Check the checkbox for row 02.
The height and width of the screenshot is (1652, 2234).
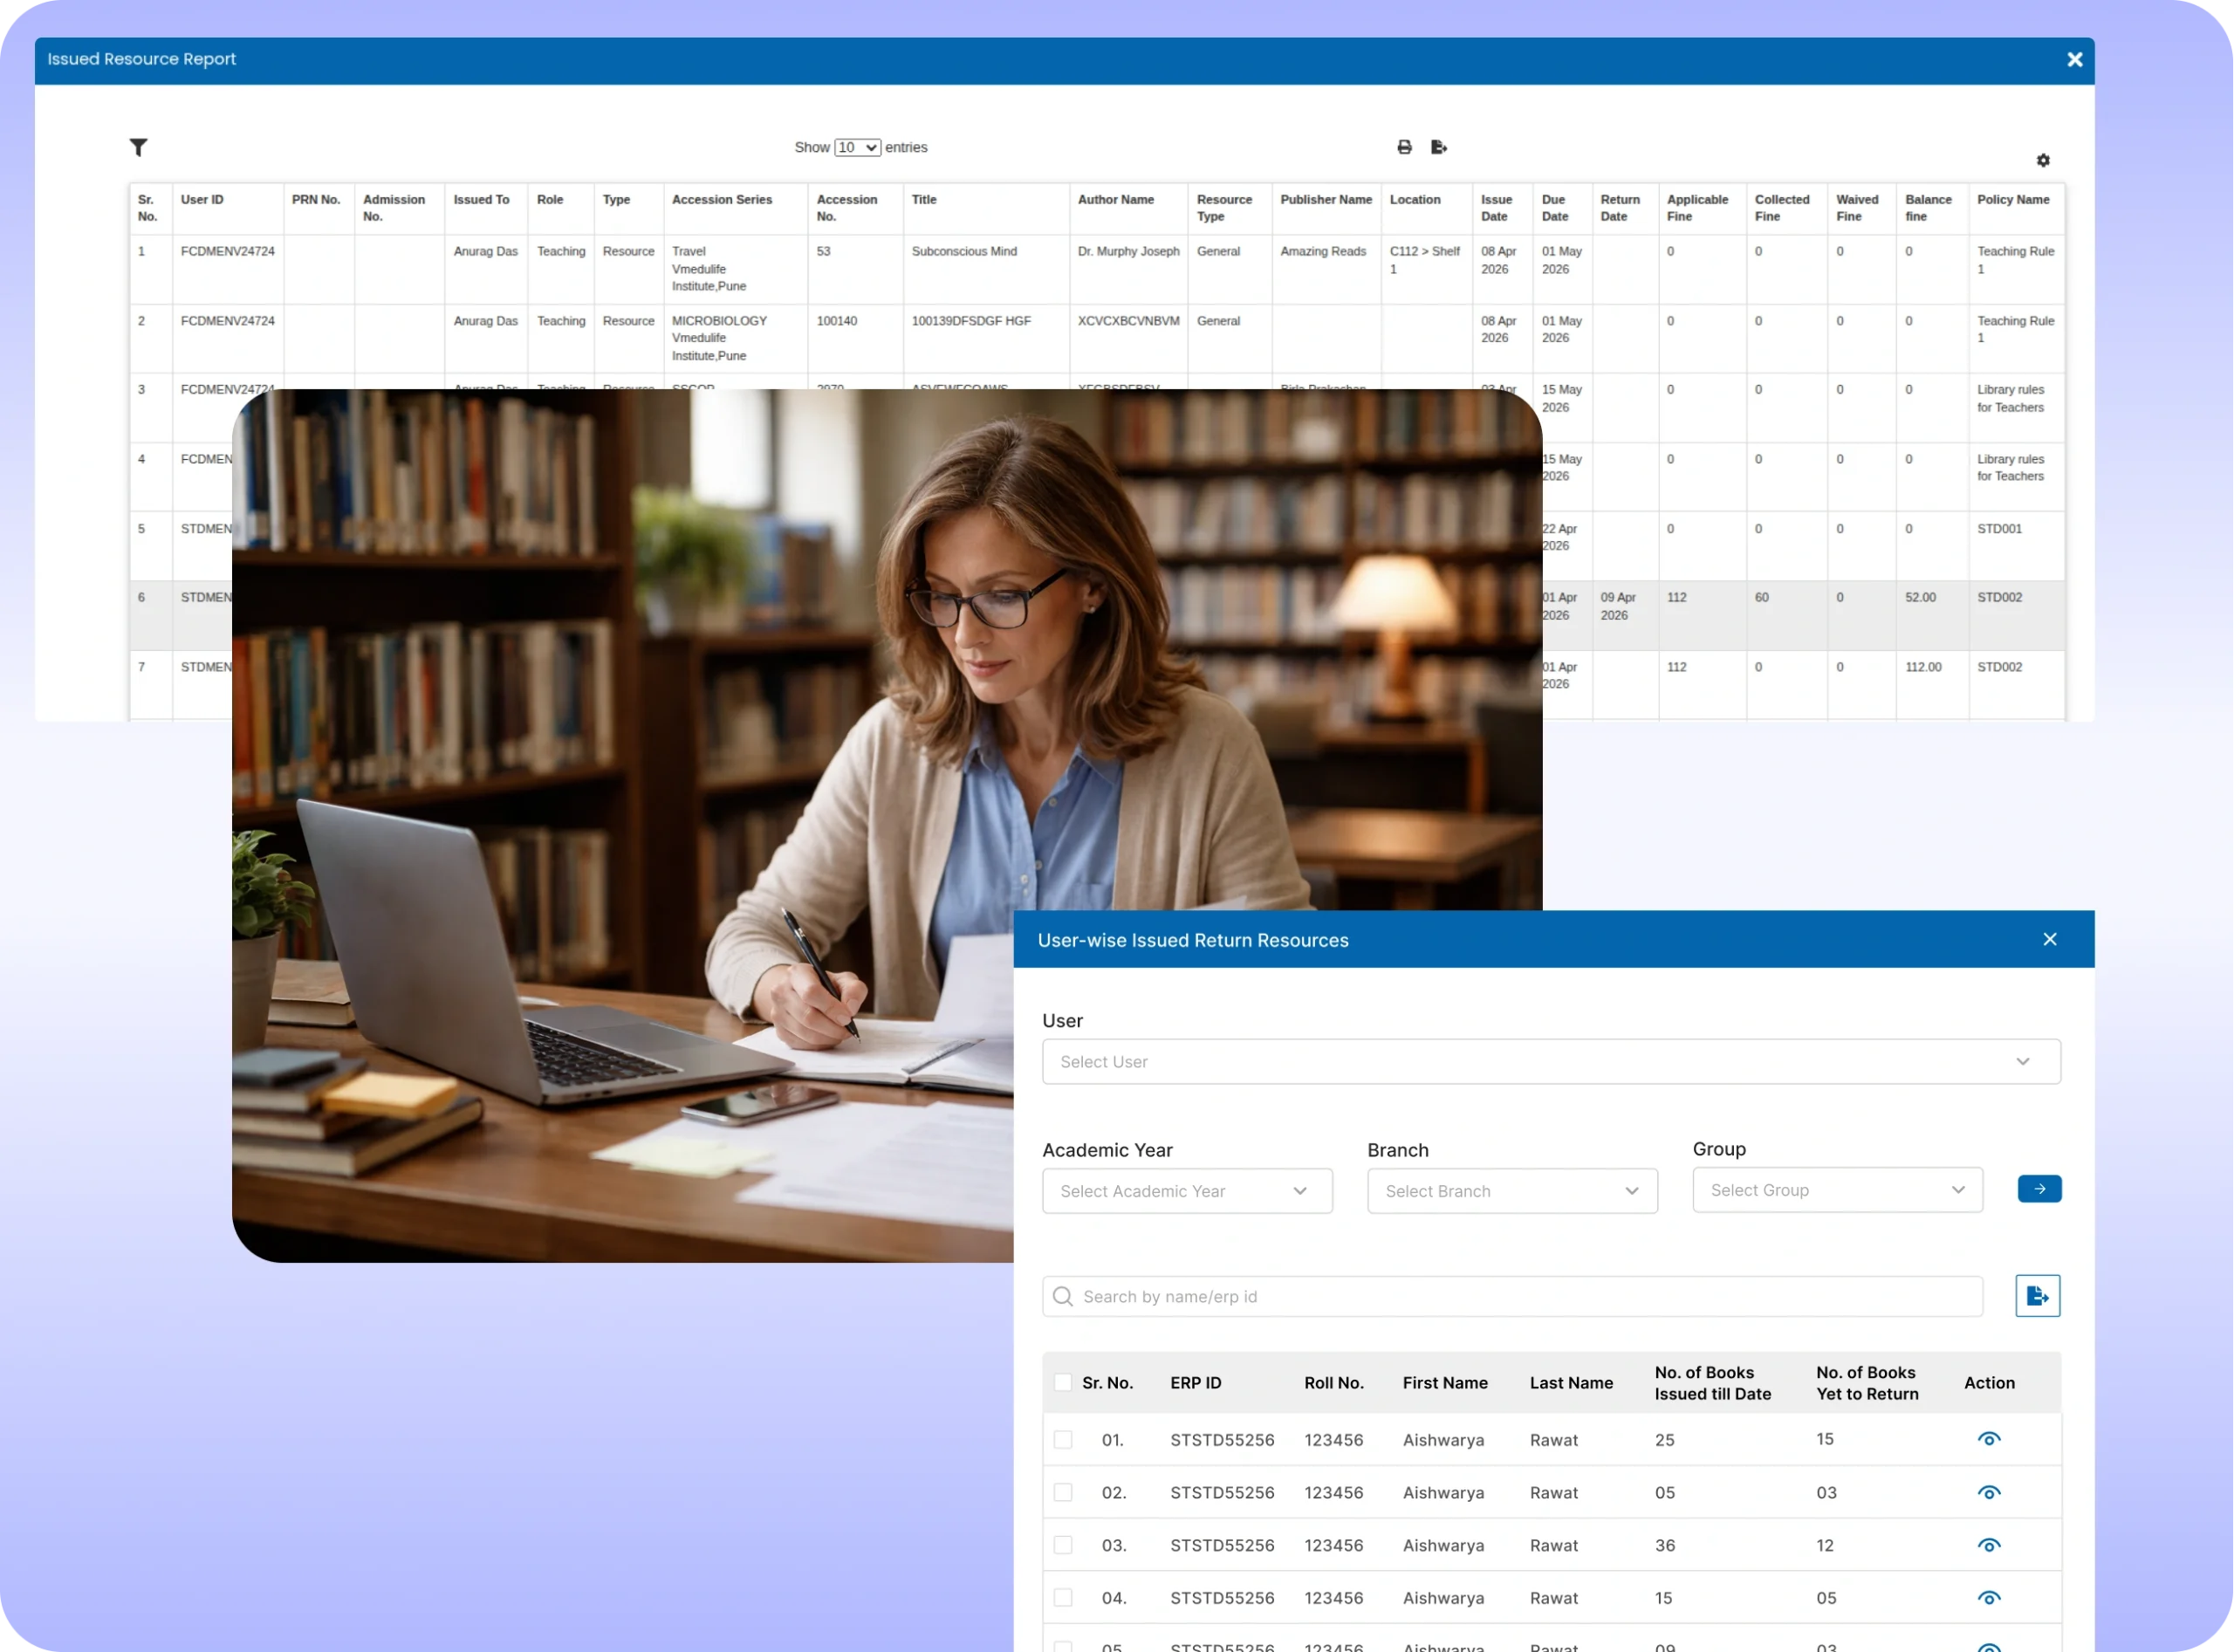1063,1492
